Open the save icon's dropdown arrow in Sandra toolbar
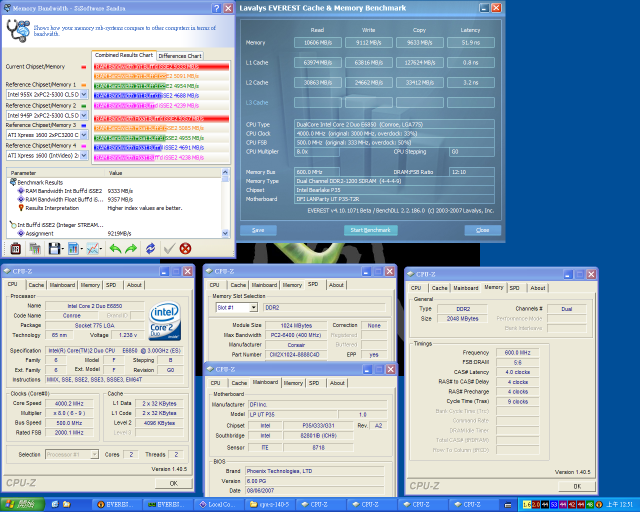The width and height of the screenshot is (640, 512). (62, 249)
